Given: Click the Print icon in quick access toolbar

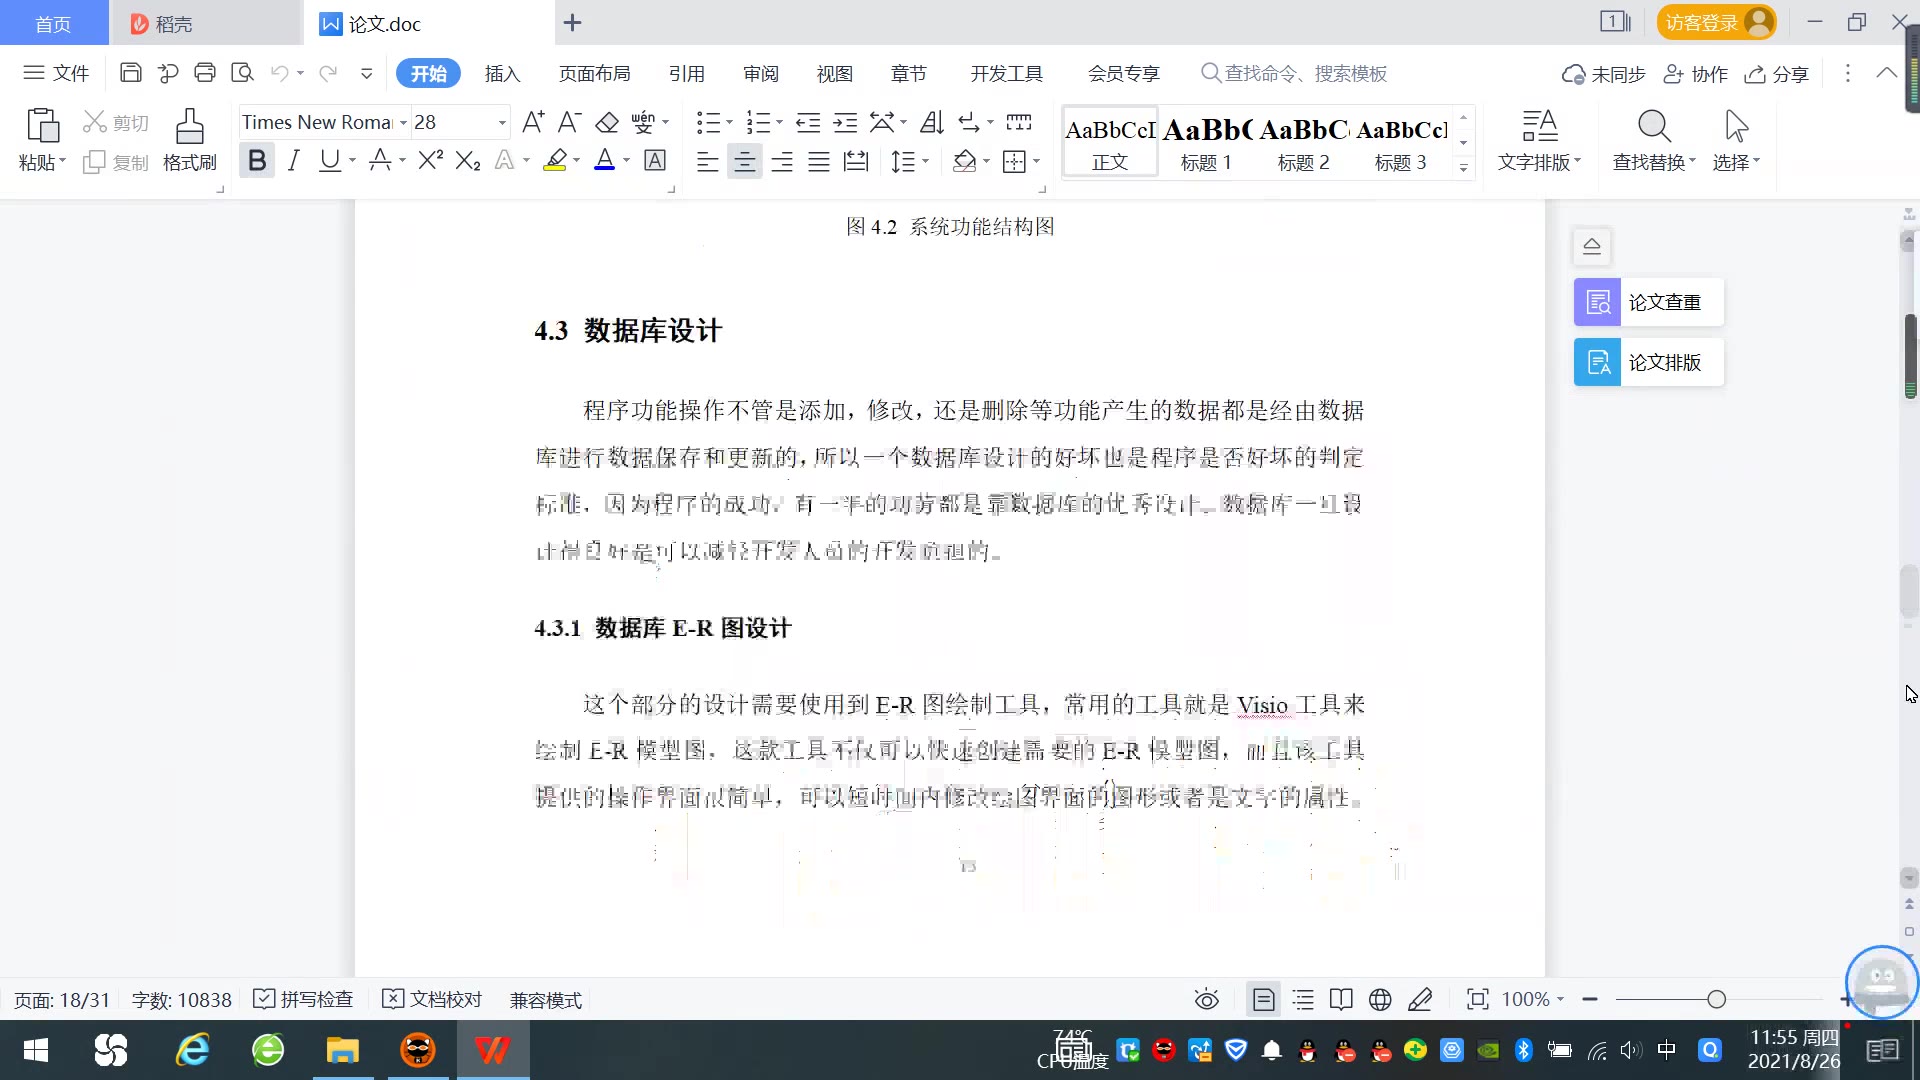Looking at the screenshot, I should click(205, 73).
